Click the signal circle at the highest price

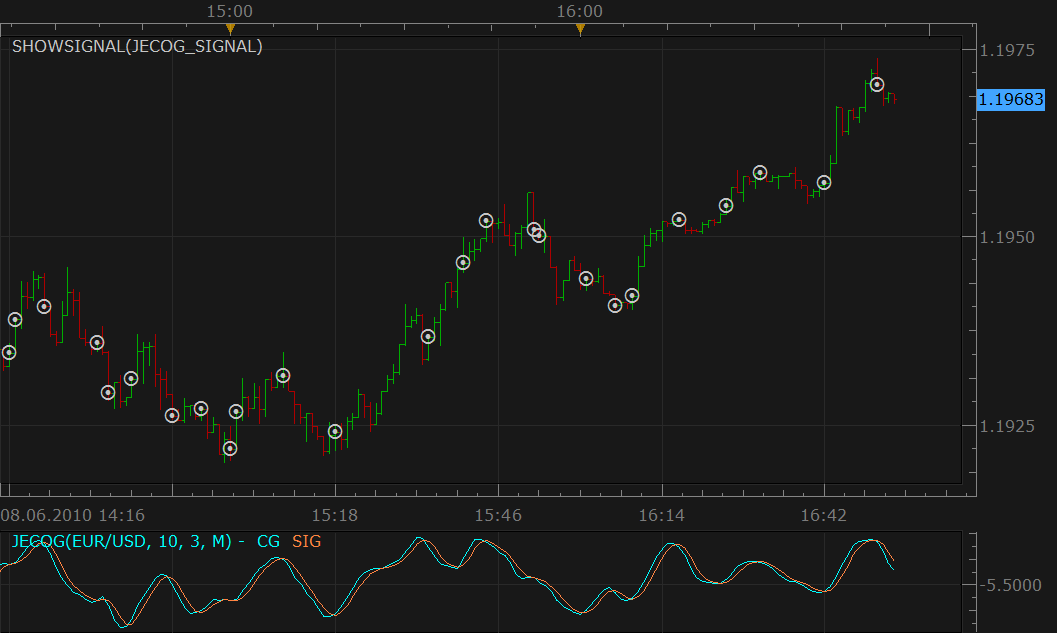click(877, 85)
